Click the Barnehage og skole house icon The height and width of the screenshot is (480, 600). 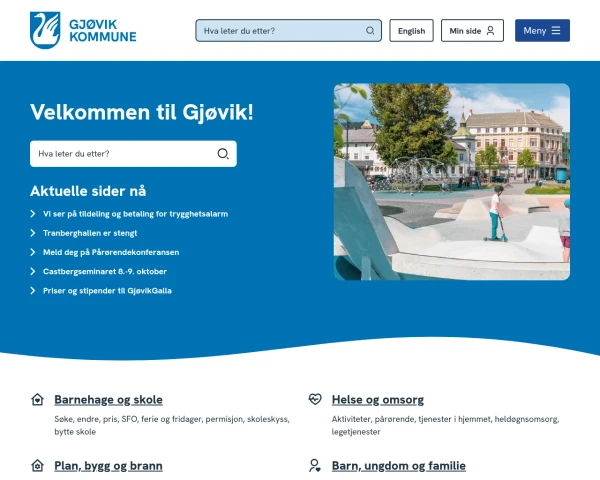pyautogui.click(x=38, y=399)
